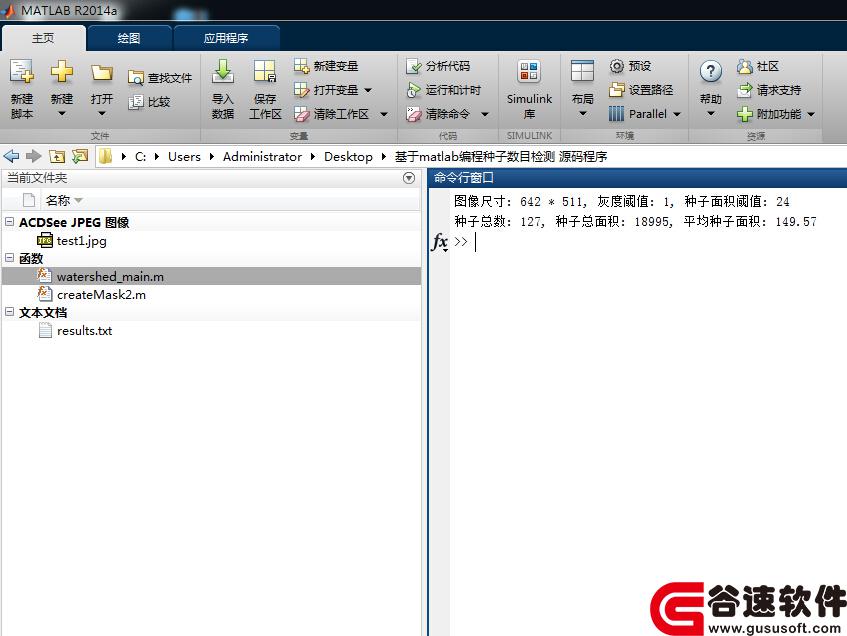Switch to the Plots (绘图) tab
The height and width of the screenshot is (636, 847).
point(129,38)
